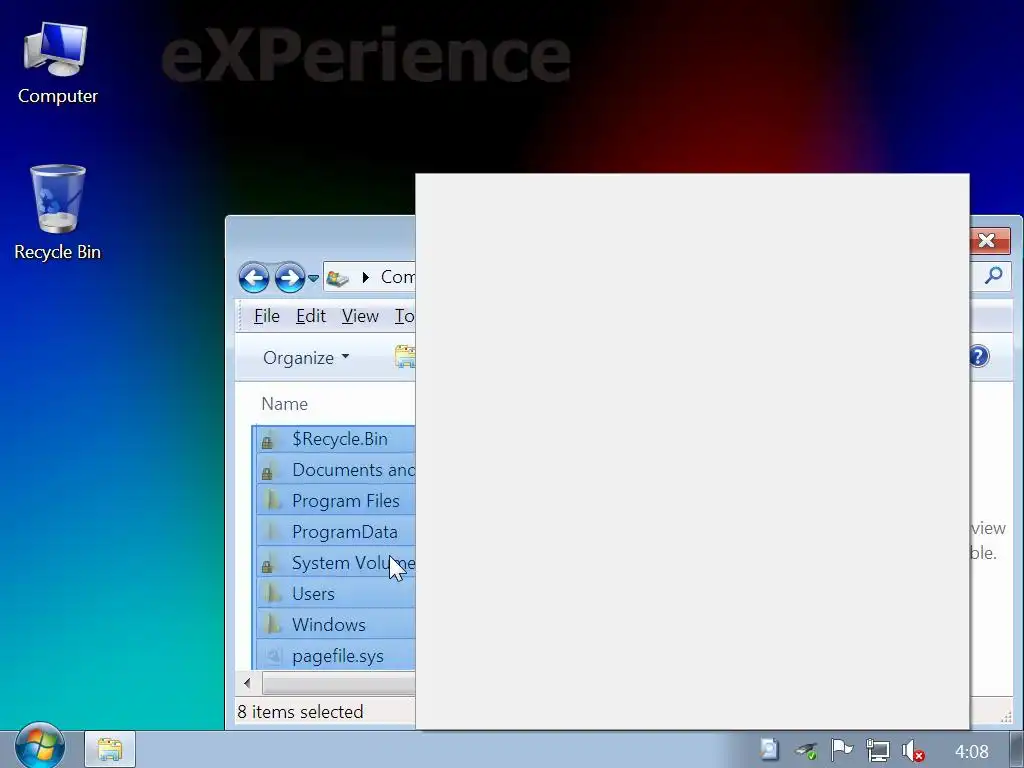Select the Program Files folder
This screenshot has width=1024, height=768.
click(334, 501)
